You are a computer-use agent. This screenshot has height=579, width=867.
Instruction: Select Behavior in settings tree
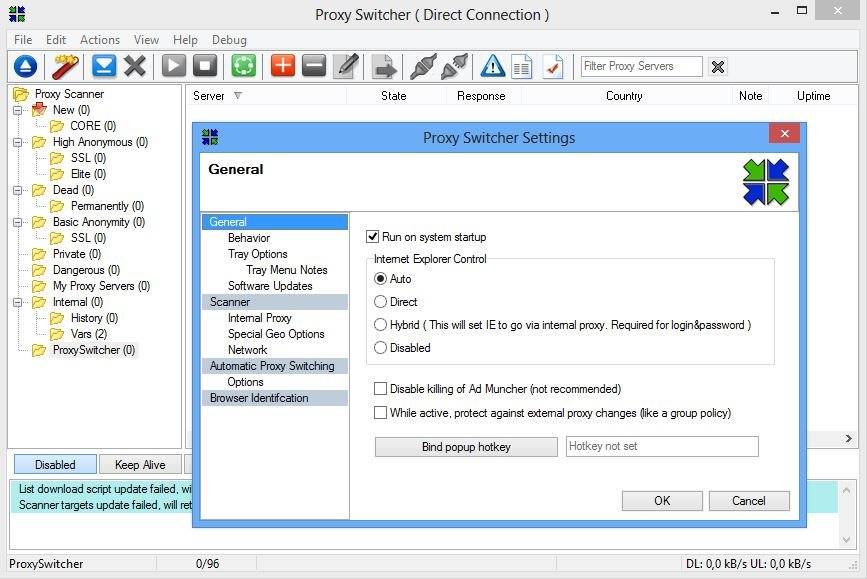pyautogui.click(x=249, y=238)
